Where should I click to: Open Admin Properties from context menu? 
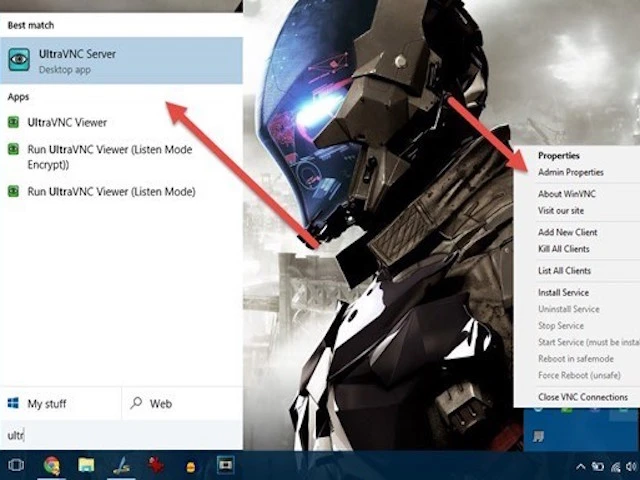570,172
